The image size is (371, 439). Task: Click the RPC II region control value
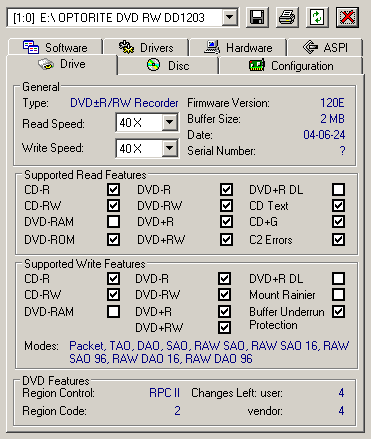click(x=164, y=393)
